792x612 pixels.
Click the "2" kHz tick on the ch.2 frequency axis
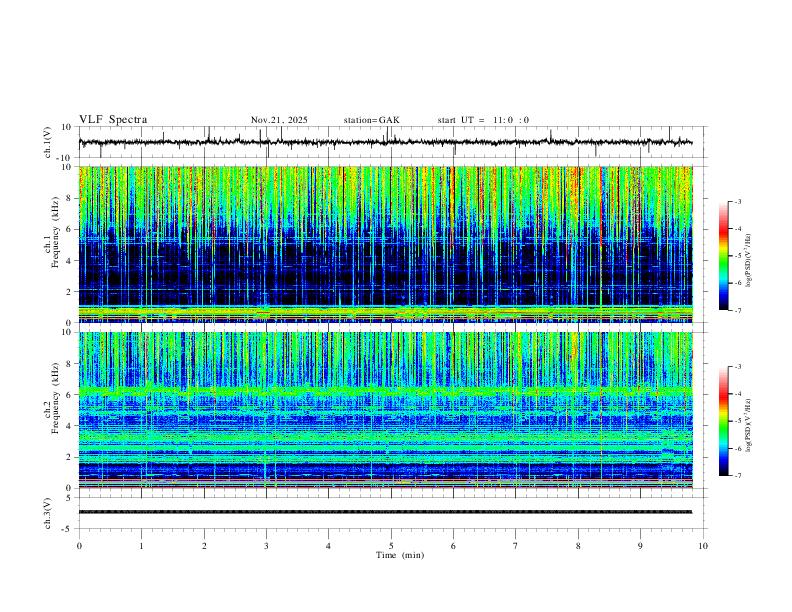click(70, 456)
